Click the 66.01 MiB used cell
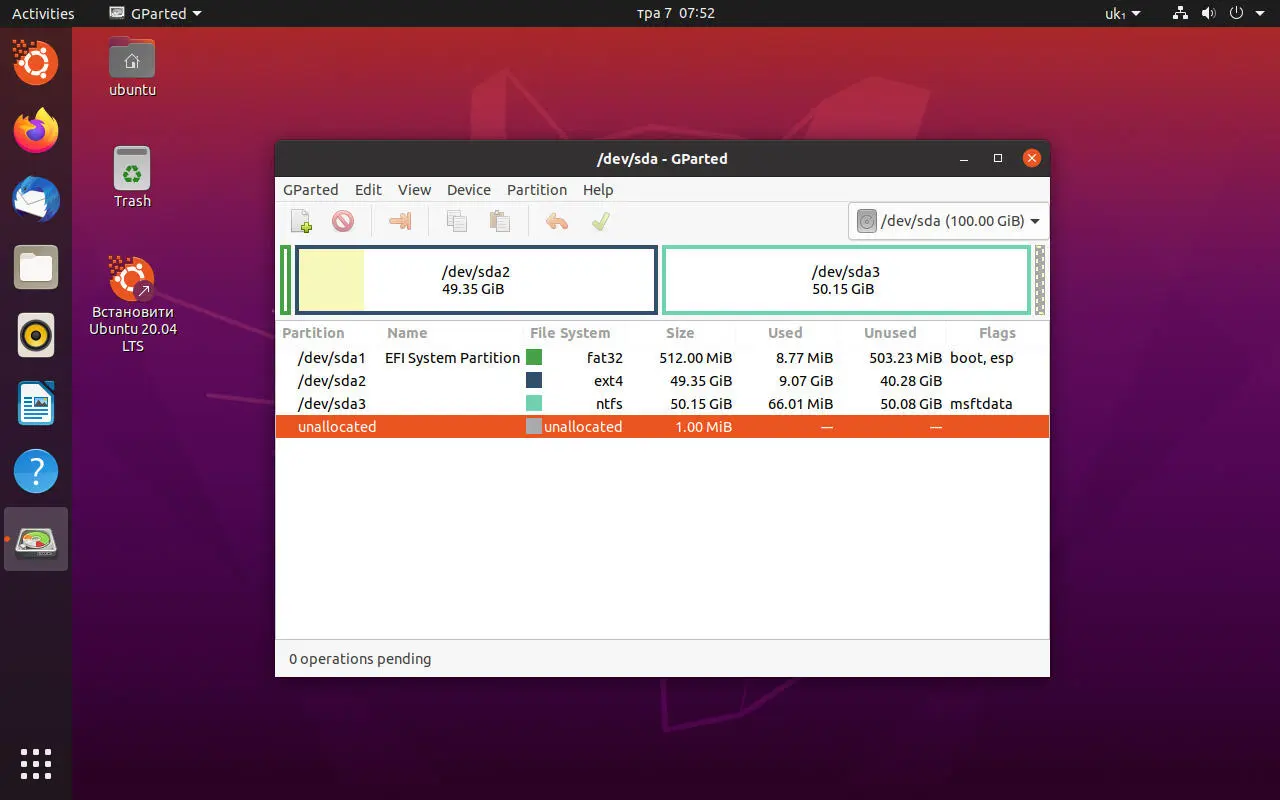 point(801,404)
